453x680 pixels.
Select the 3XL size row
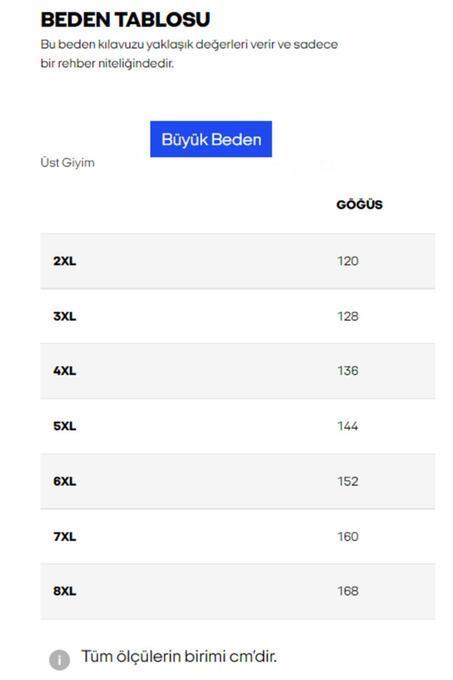coord(238,316)
